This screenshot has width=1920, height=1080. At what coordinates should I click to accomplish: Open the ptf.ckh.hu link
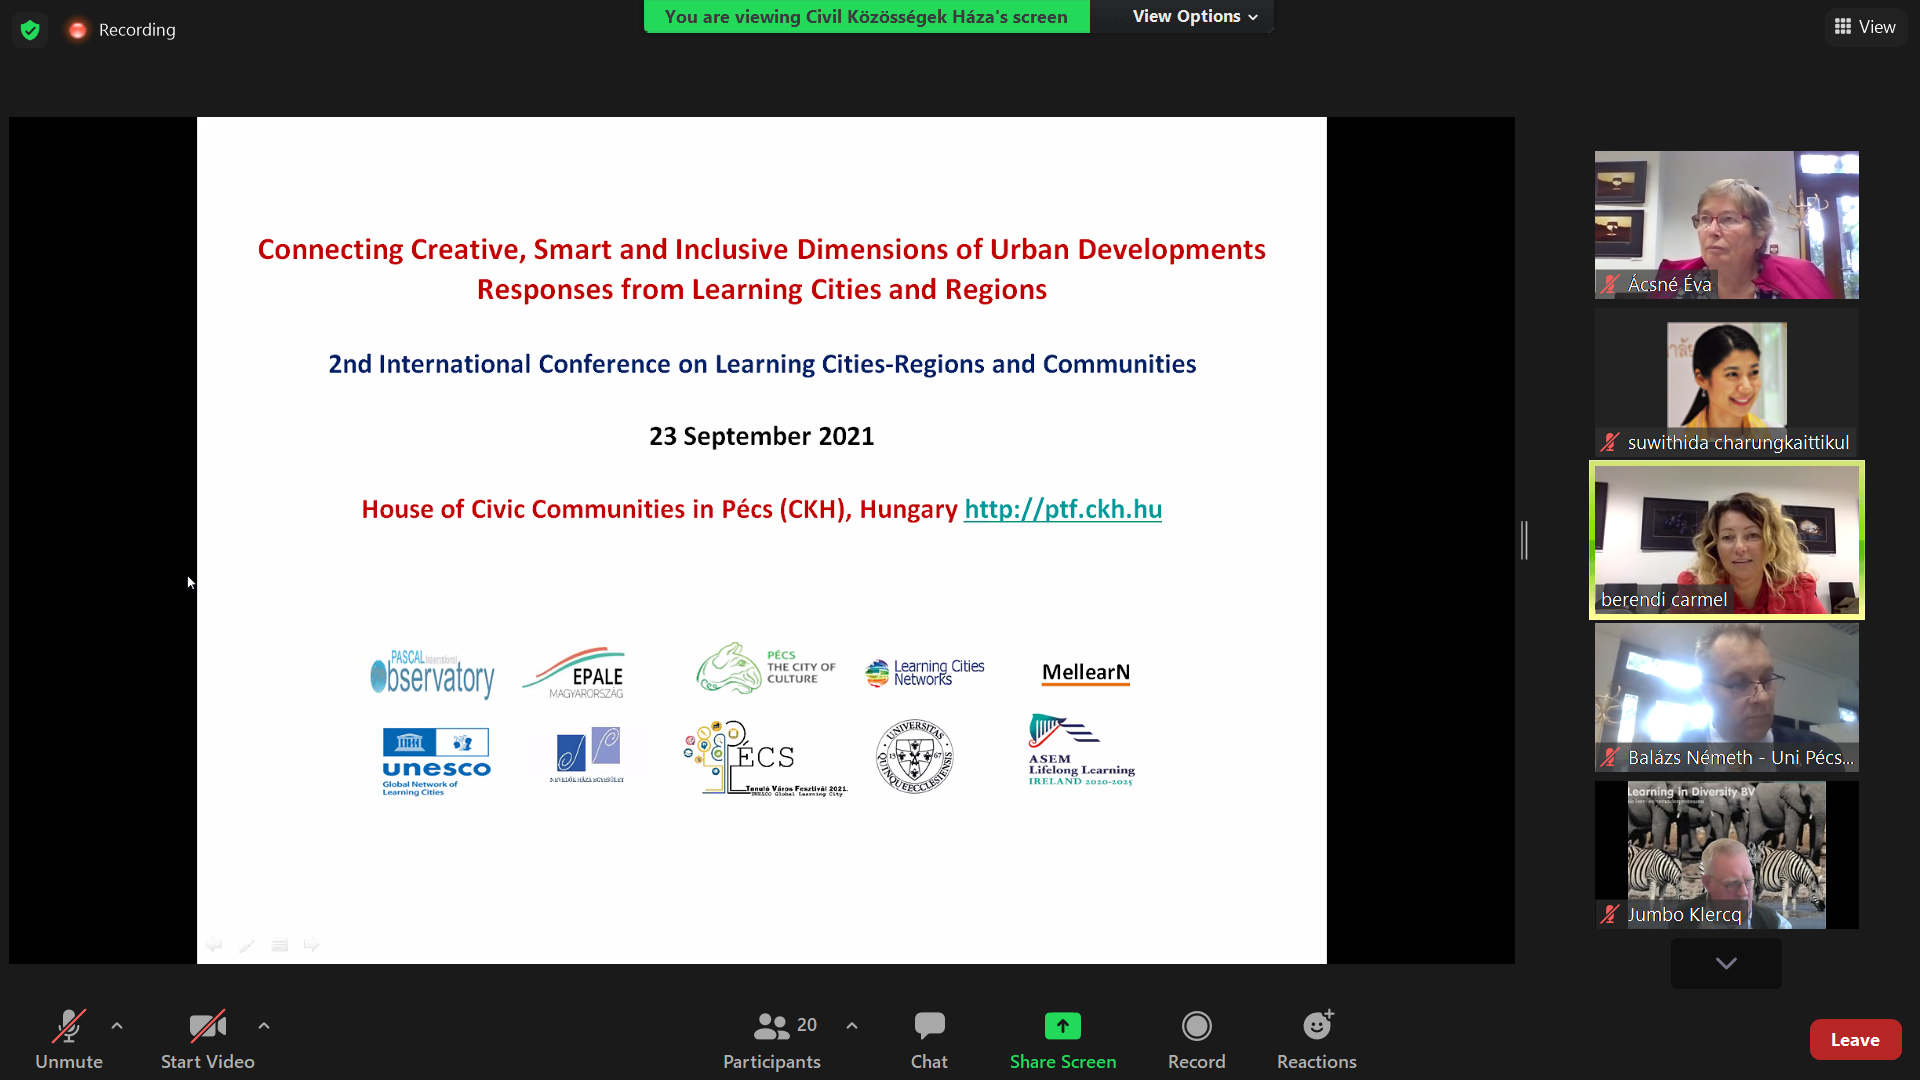click(1062, 509)
